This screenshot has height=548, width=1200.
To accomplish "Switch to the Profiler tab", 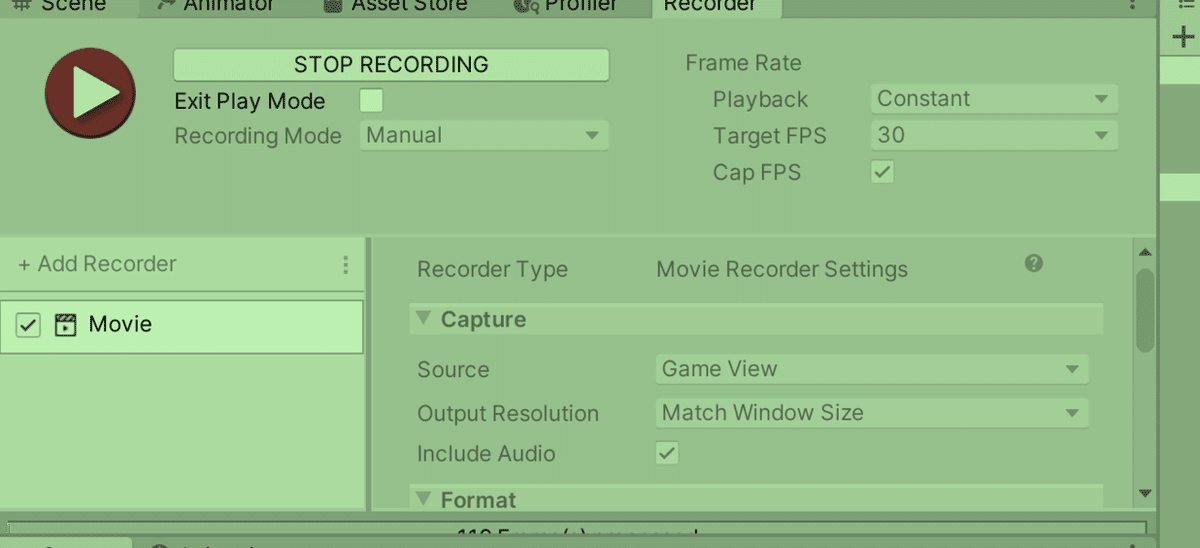I will tap(566, 6).
